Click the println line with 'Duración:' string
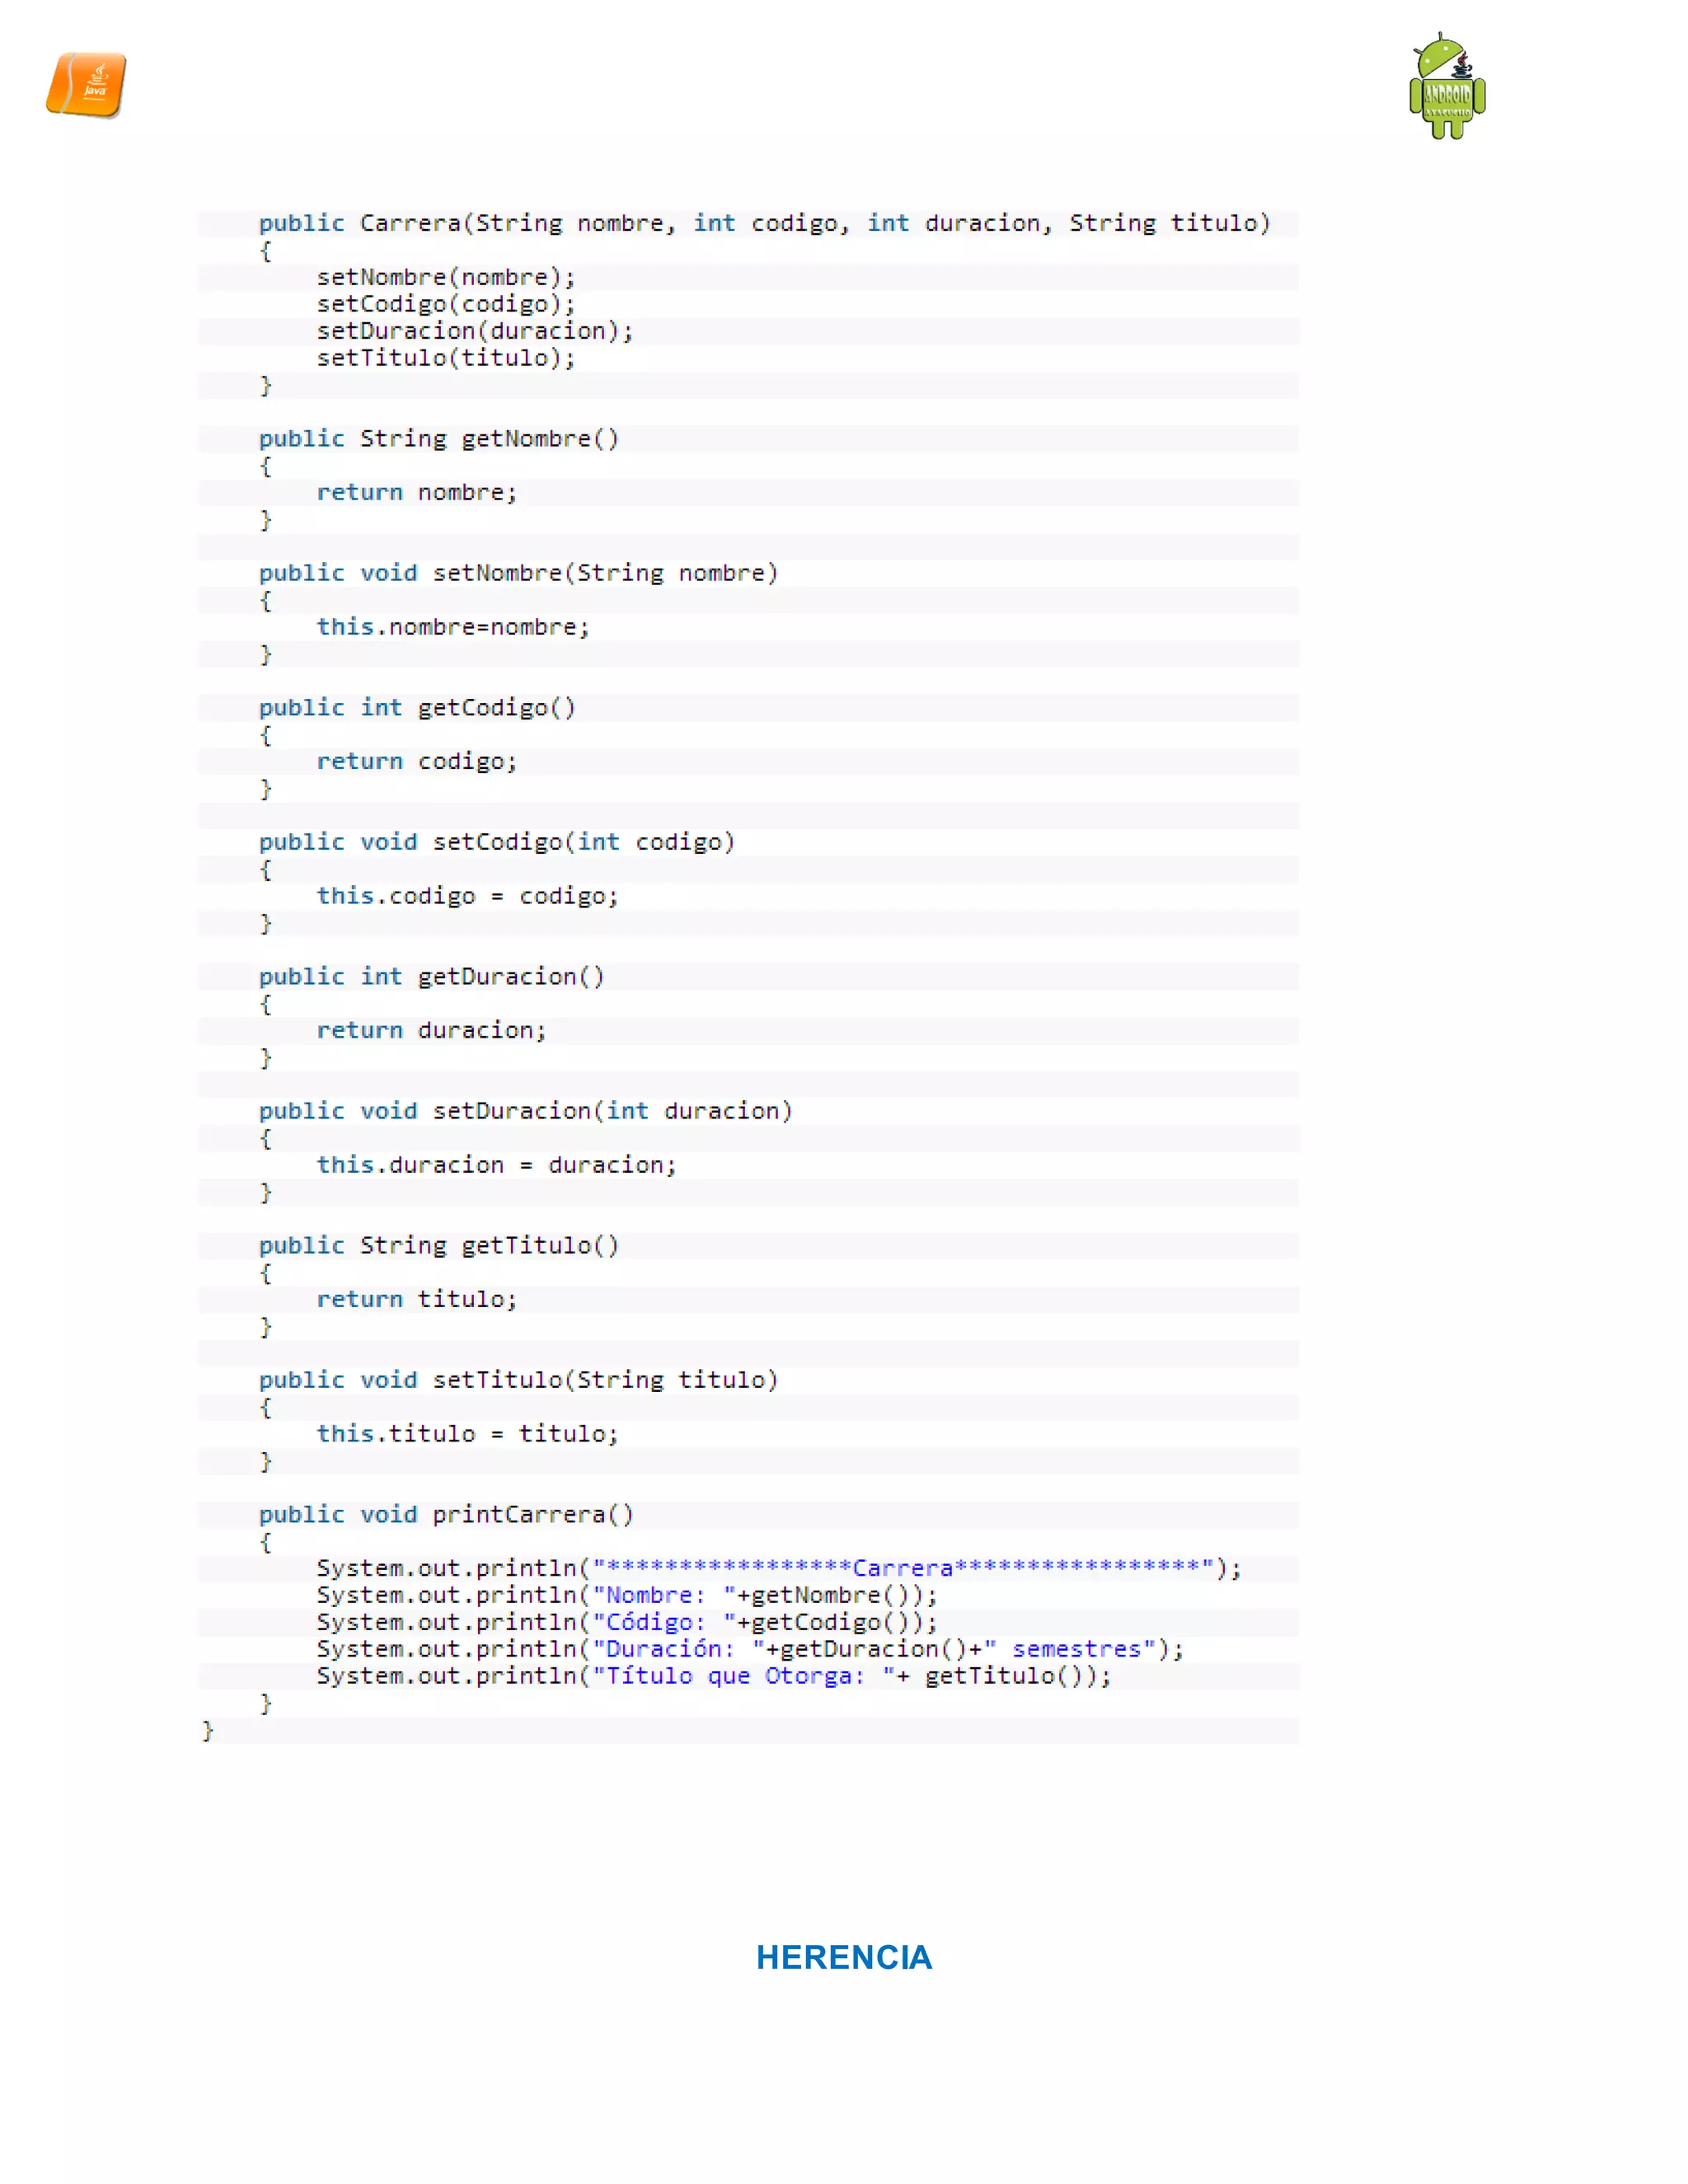 (750, 1649)
